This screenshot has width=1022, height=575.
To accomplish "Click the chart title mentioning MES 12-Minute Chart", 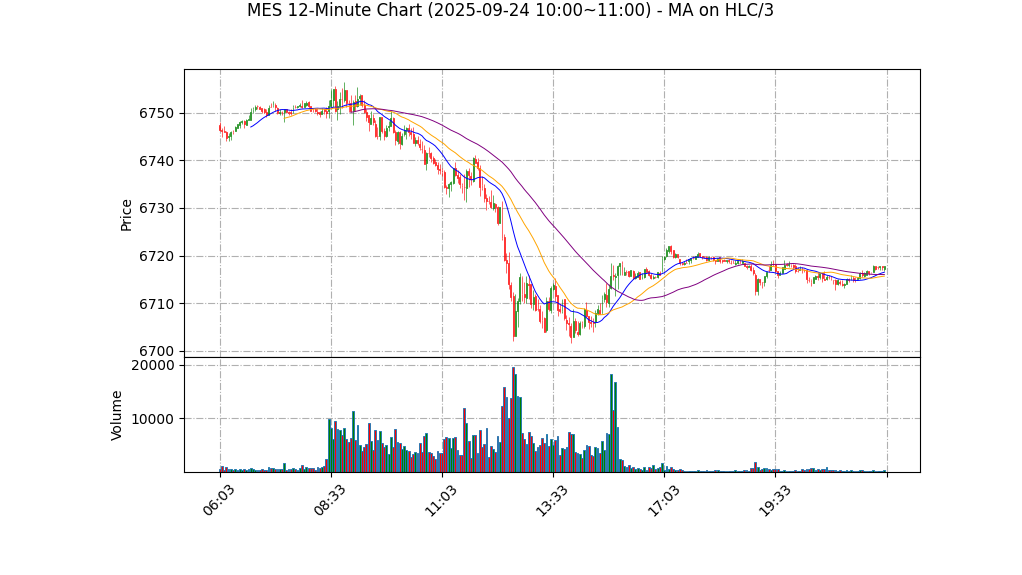I will pyautogui.click(x=510, y=10).
